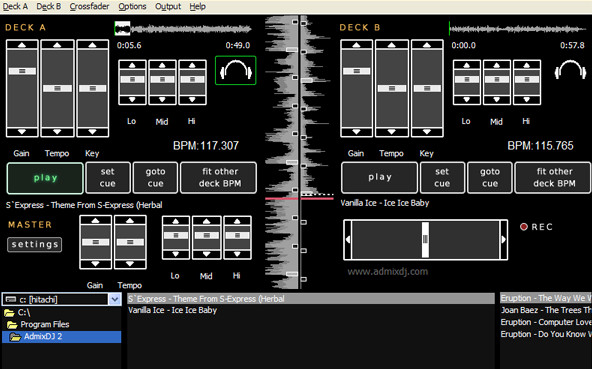Viewport: 592px width, 369px height.
Task: Open the Crossfader menu
Action: click(x=89, y=6)
